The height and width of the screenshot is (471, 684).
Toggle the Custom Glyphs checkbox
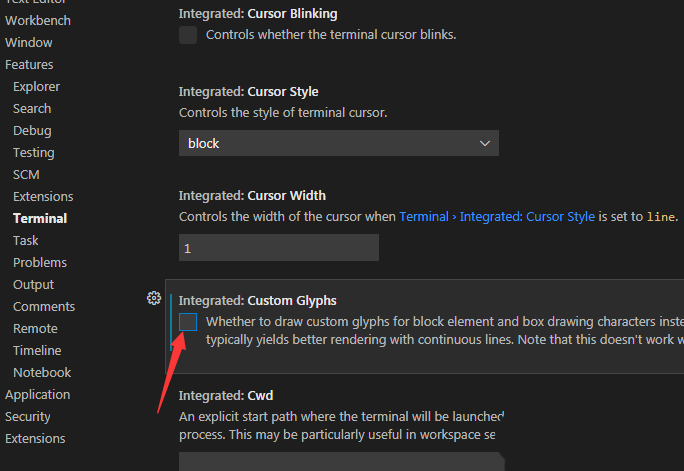(x=188, y=321)
